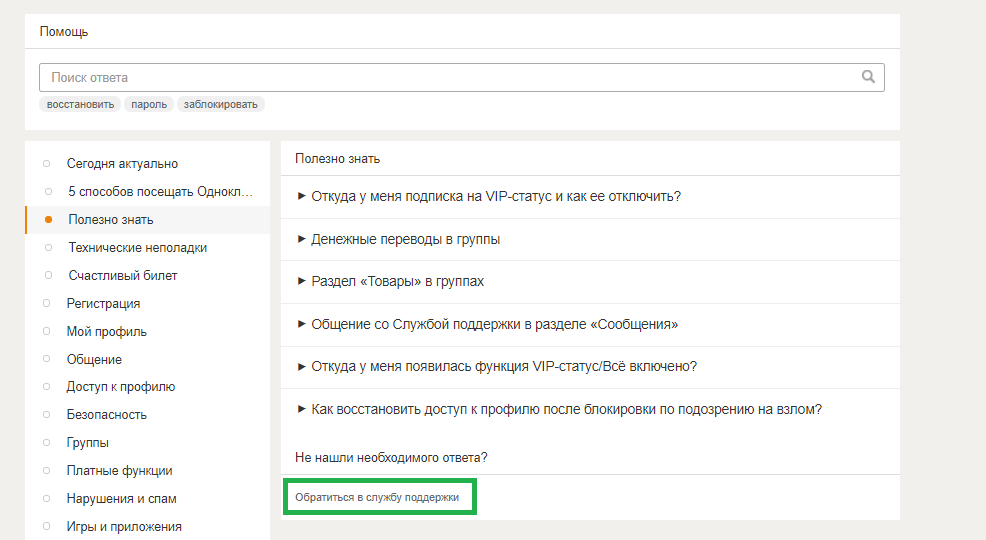Go to 'Счастливый билет' category
The image size is (986, 540).
122,275
